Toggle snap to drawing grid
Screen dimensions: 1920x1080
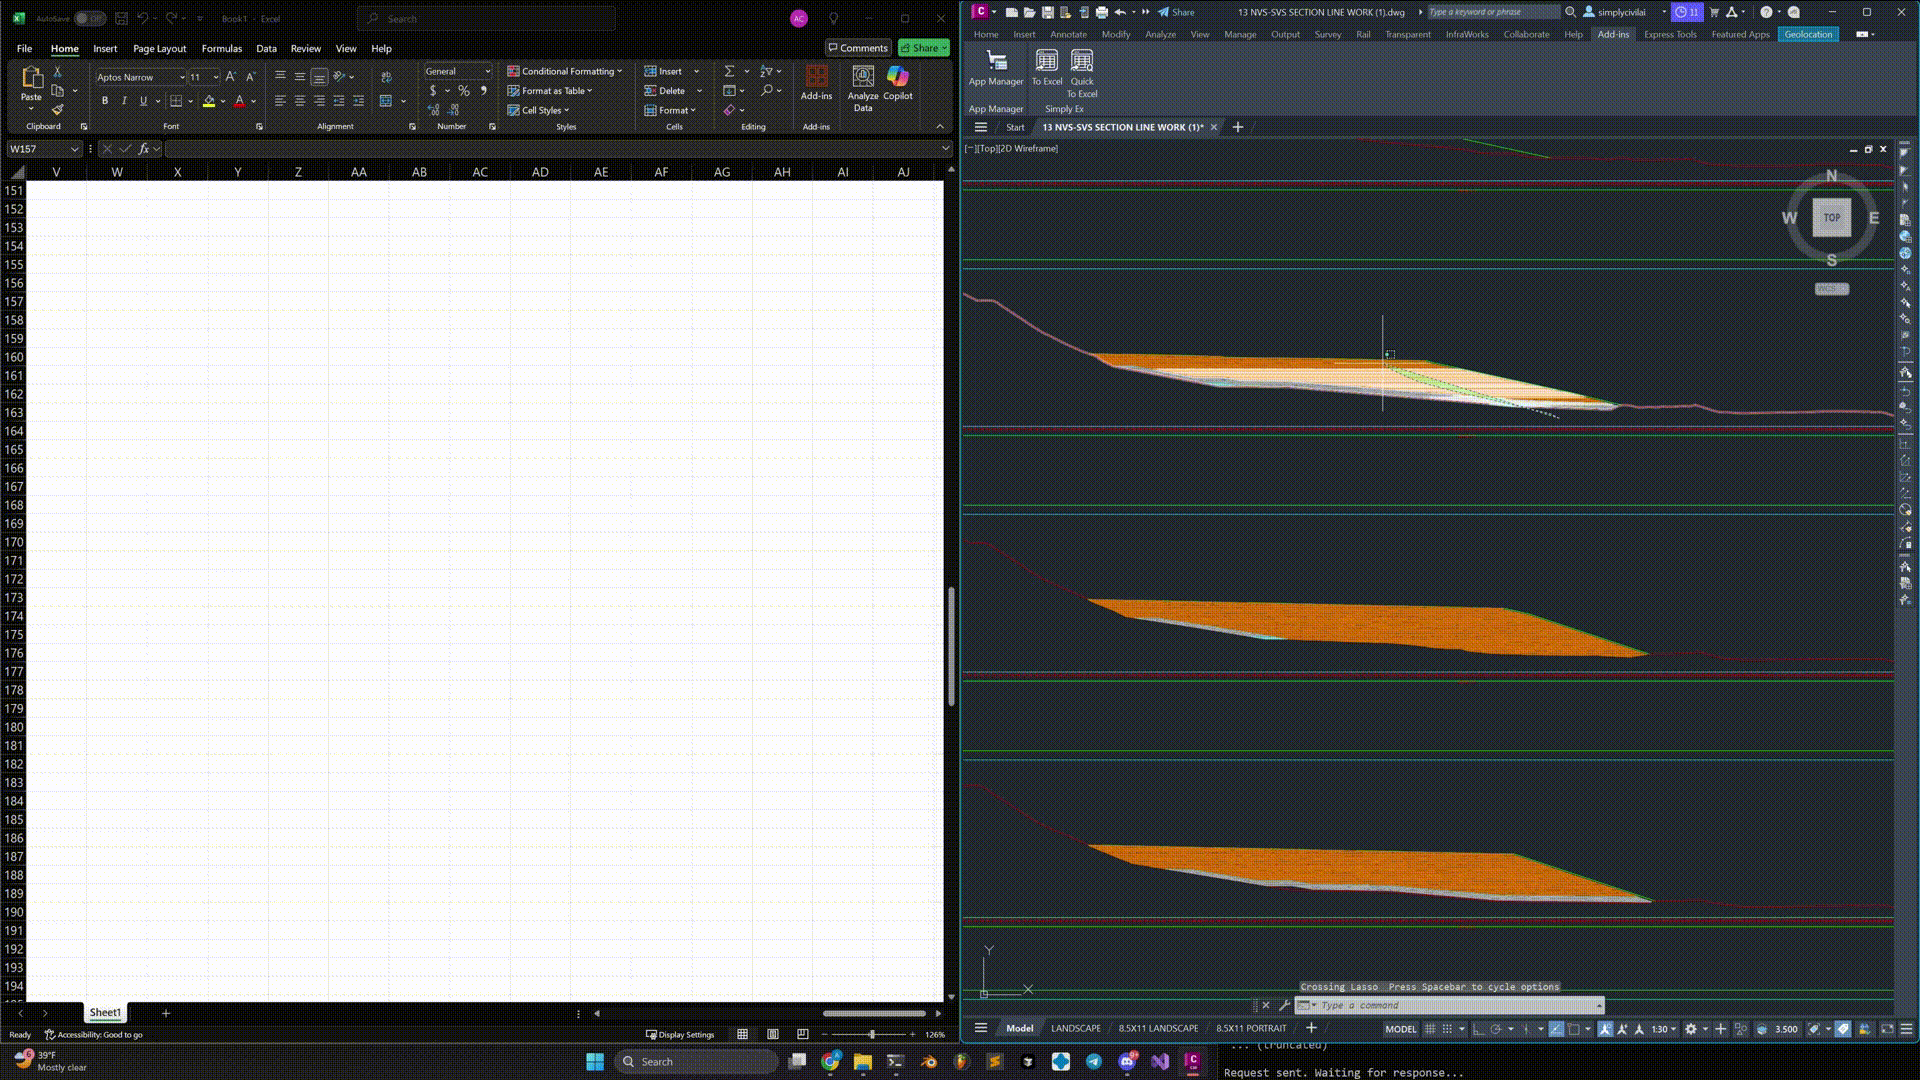click(1447, 1029)
